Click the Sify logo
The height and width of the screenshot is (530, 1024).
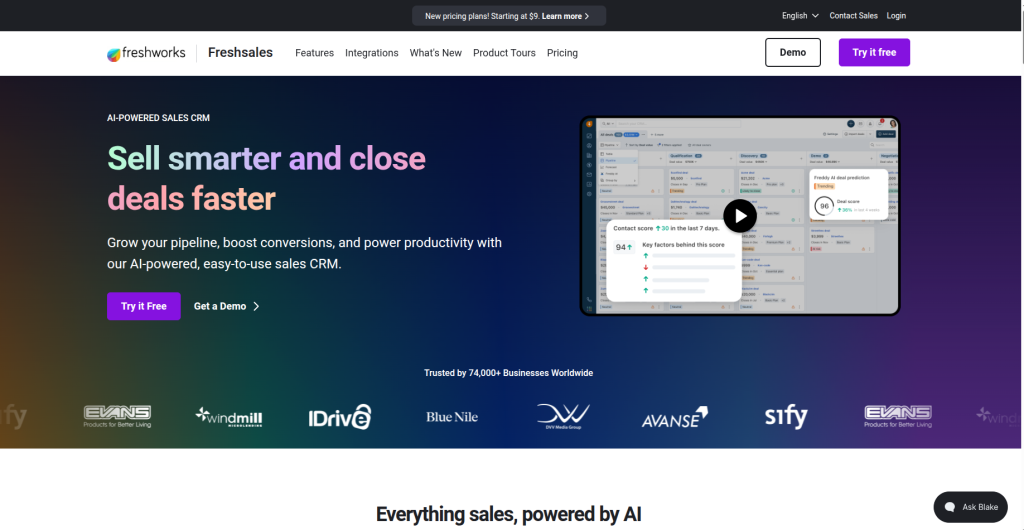tap(786, 416)
